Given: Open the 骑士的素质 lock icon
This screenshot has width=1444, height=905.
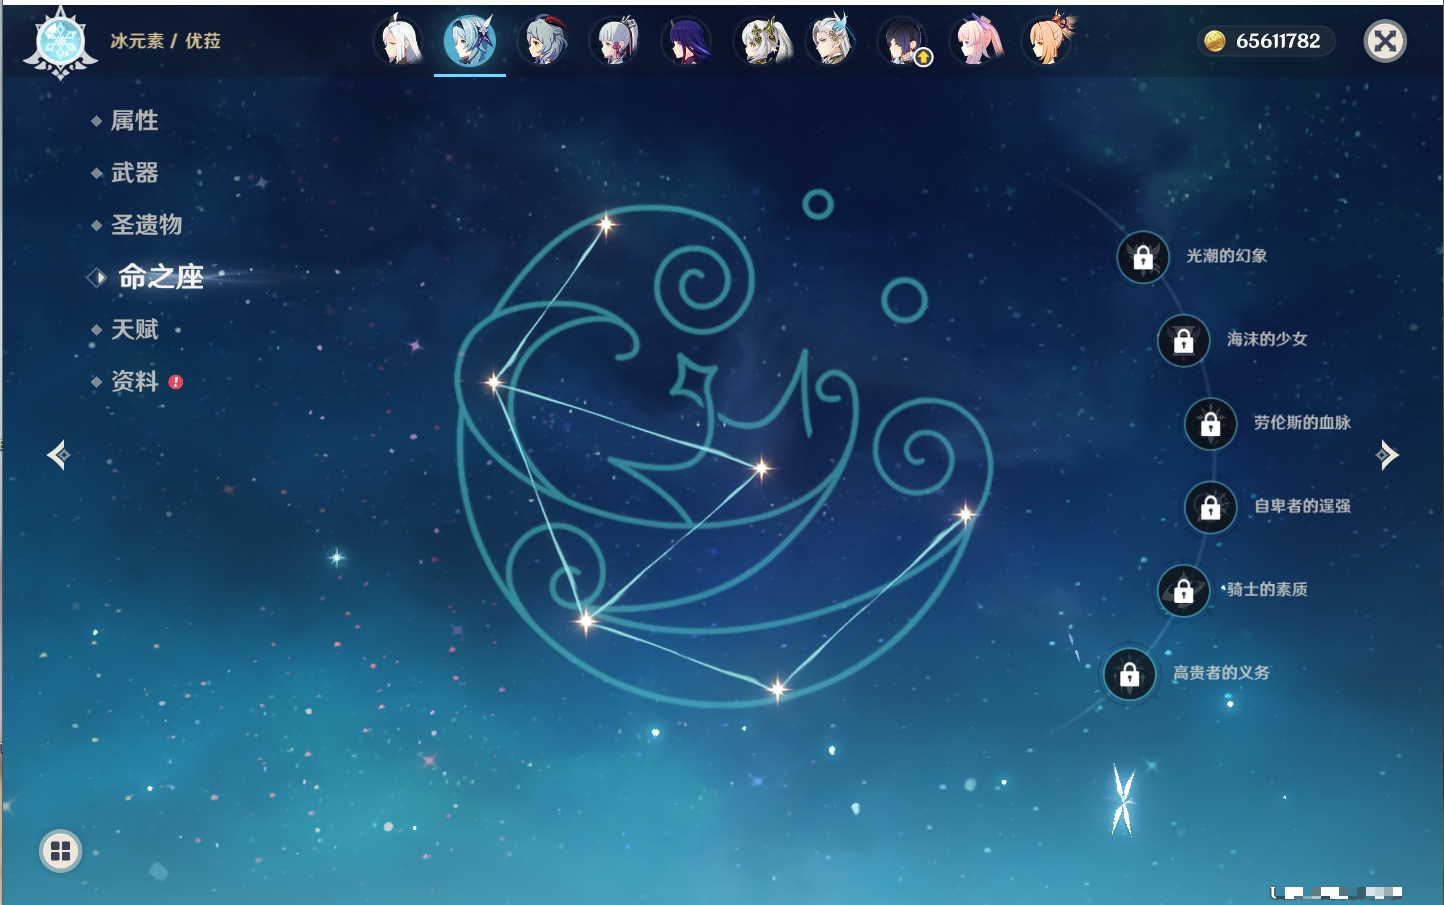Looking at the screenshot, I should click(x=1184, y=590).
